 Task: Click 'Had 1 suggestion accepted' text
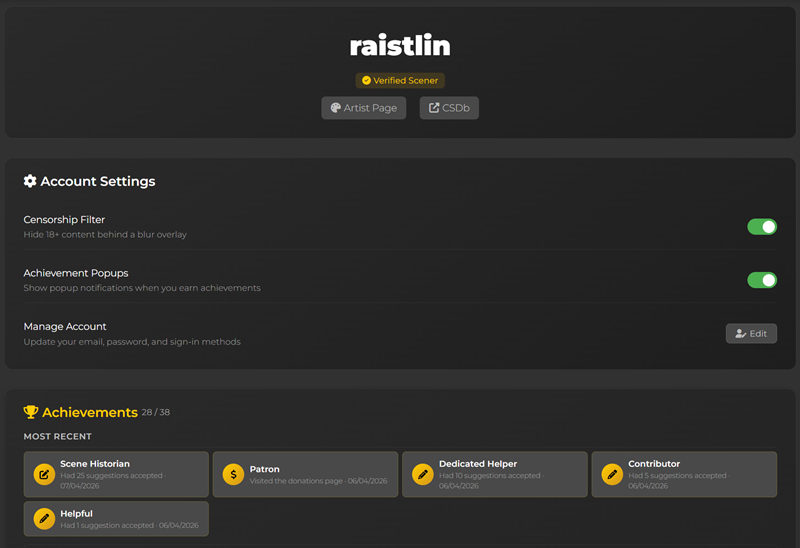tap(107, 525)
